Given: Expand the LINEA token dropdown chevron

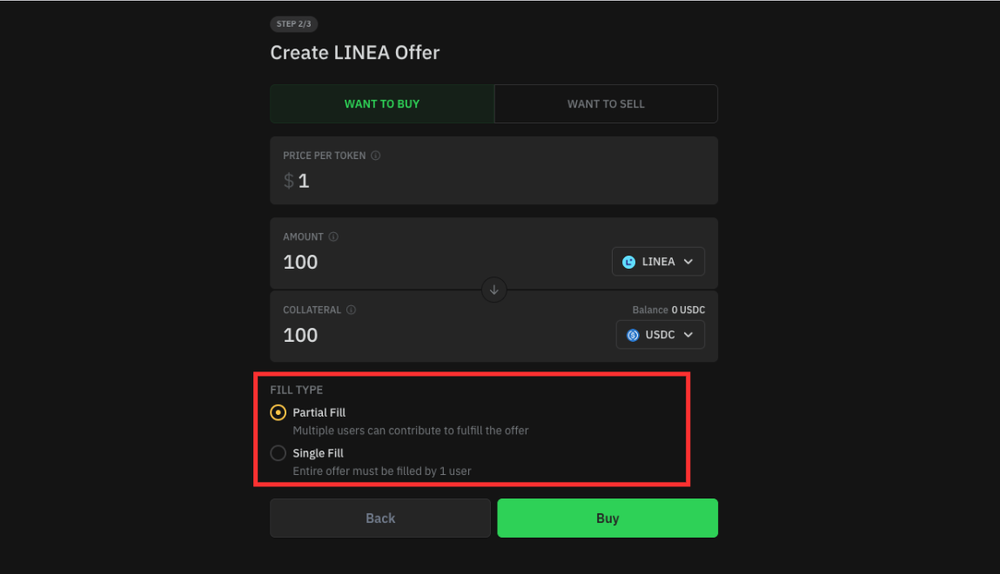Looking at the screenshot, I should [688, 261].
